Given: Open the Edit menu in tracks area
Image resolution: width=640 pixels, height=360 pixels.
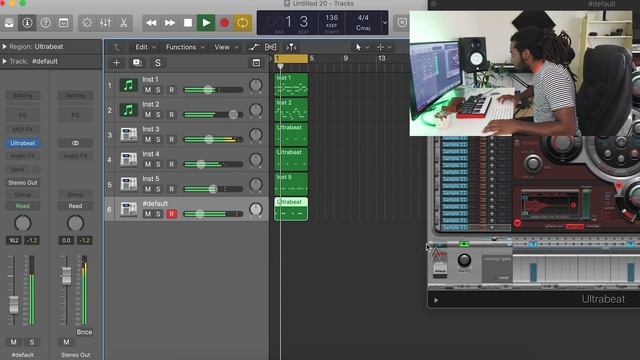Looking at the screenshot, I should pyautogui.click(x=145, y=47).
